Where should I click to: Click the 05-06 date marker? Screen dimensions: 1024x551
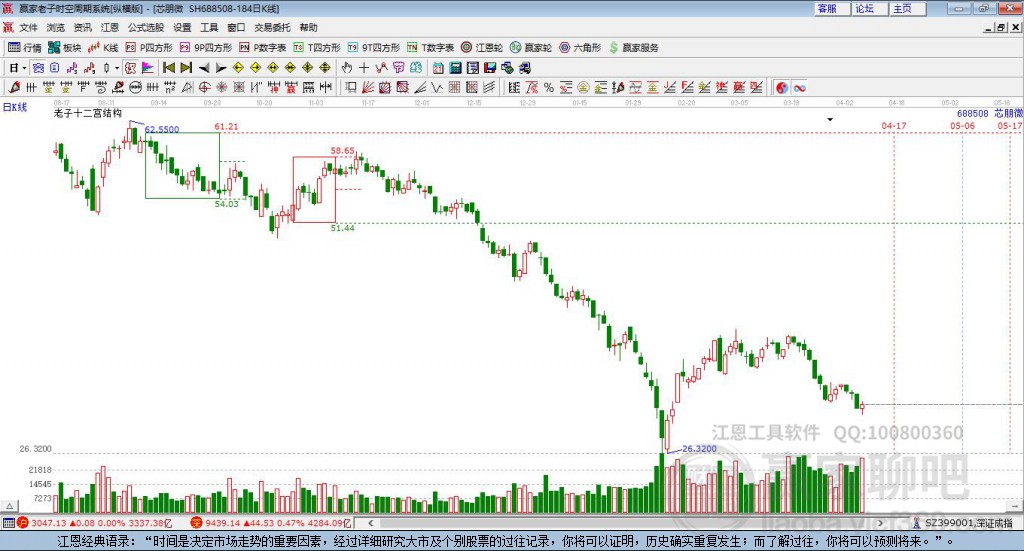[x=963, y=125]
